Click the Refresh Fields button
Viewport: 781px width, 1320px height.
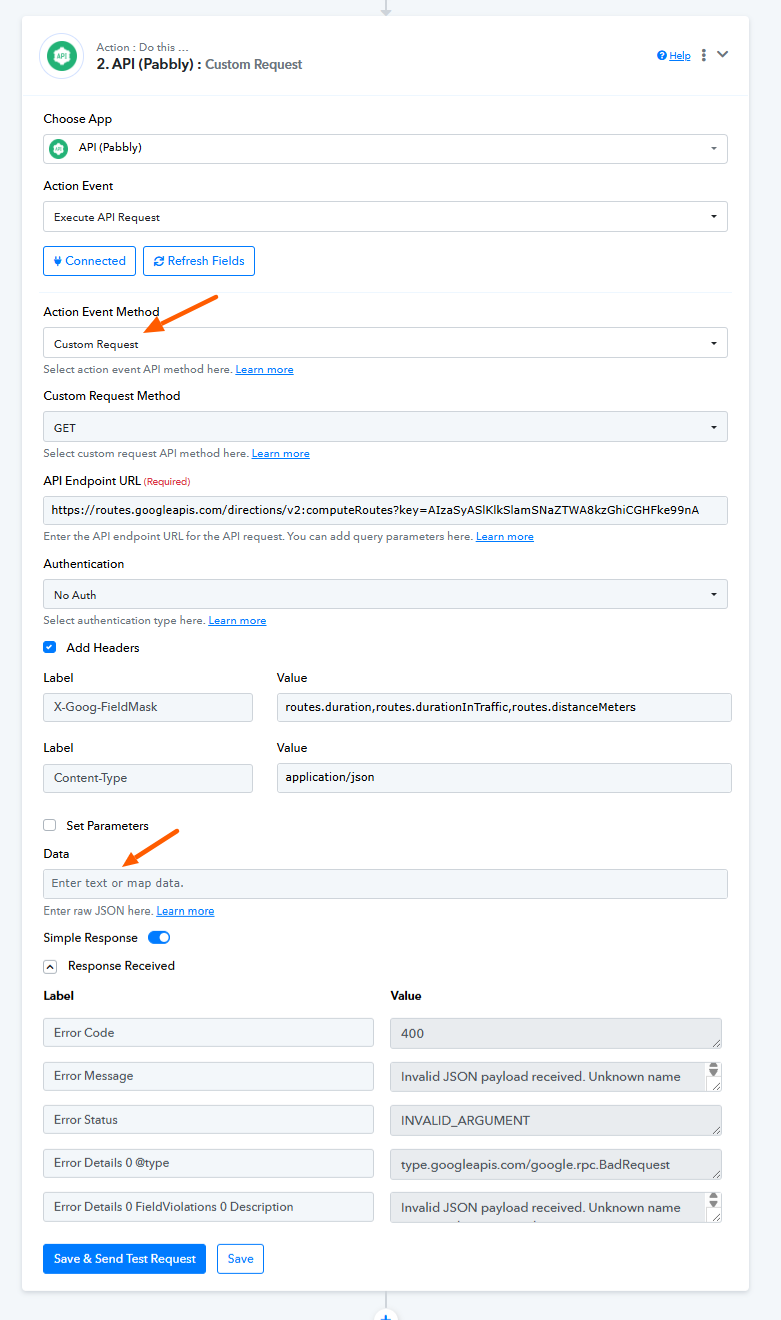click(199, 261)
